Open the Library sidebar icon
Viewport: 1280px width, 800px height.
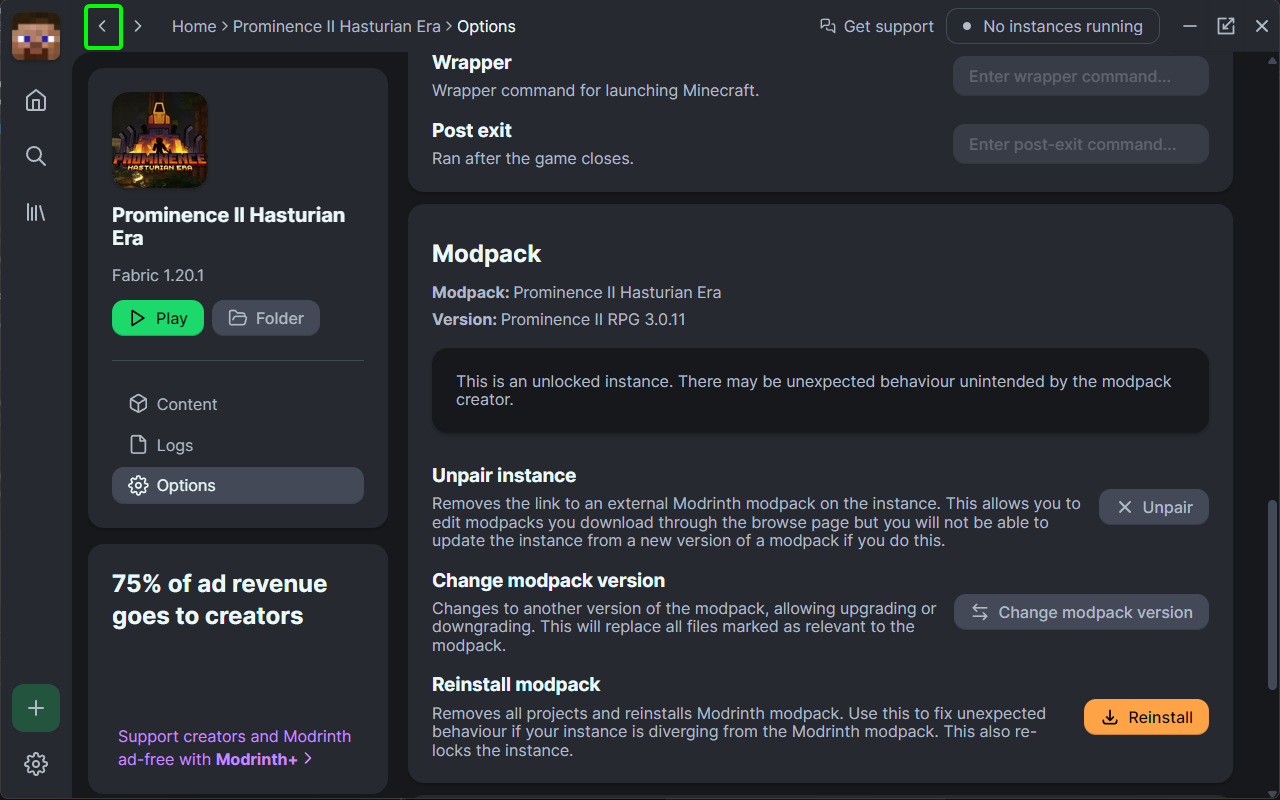point(36,212)
